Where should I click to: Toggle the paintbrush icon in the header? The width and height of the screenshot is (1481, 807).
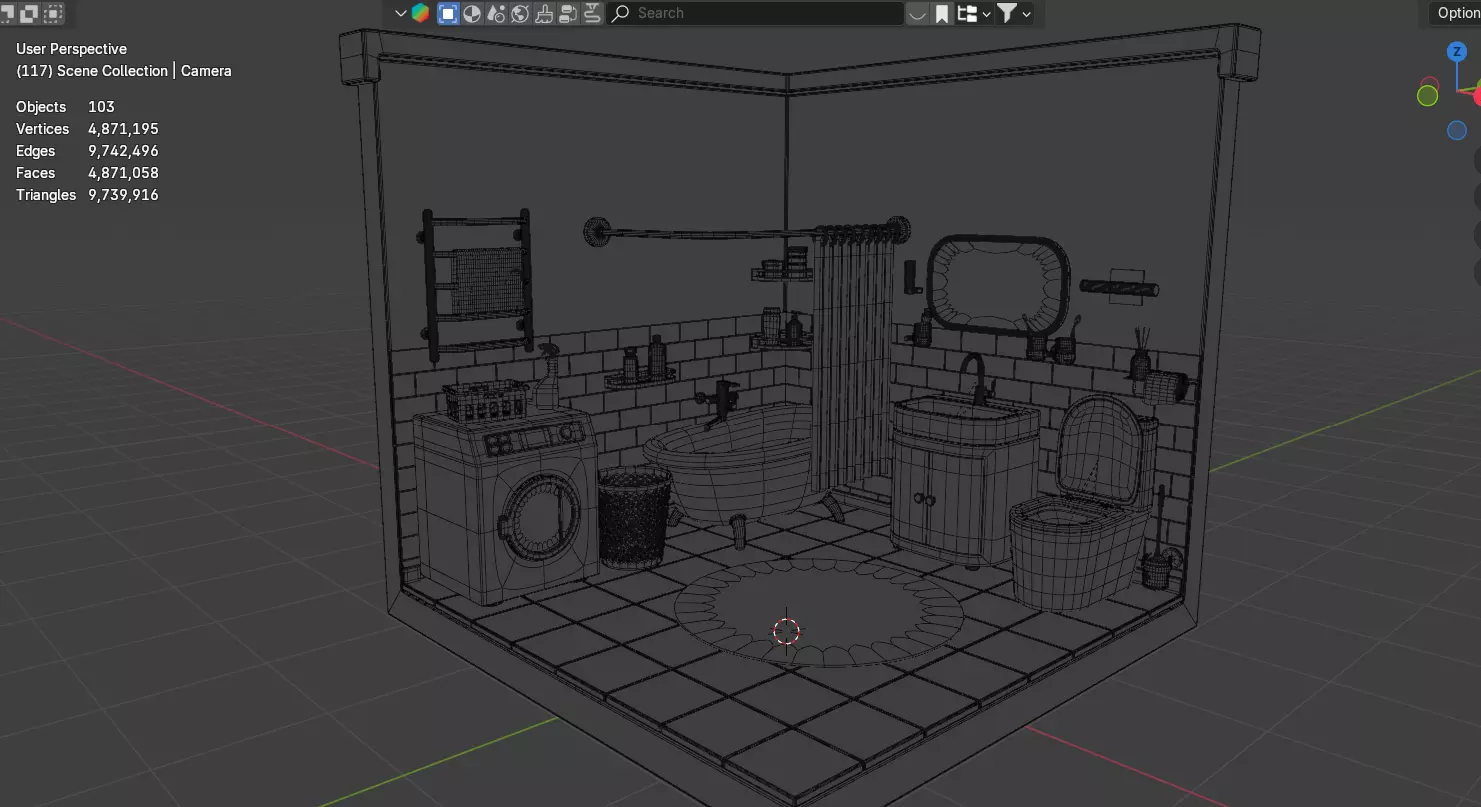[544, 13]
